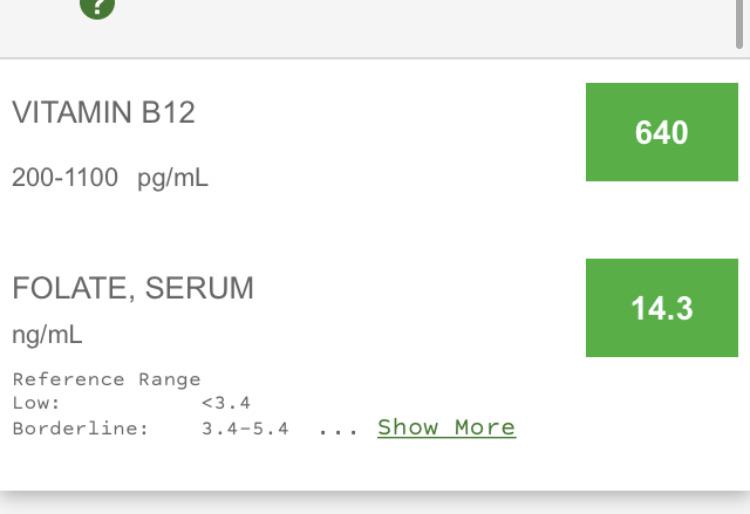This screenshot has height=514, width=750.
Task: Click the number 14.3 in Folate row
Action: click(x=662, y=308)
